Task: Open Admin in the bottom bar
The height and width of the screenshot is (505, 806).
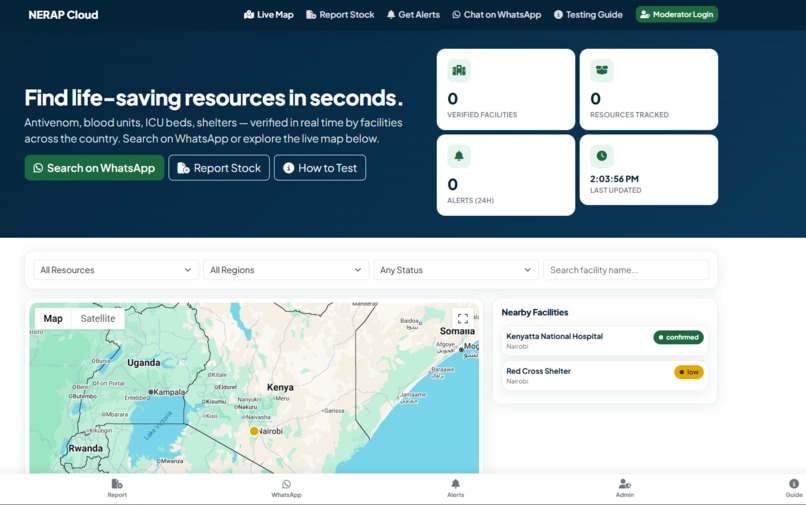Action: 625,489
